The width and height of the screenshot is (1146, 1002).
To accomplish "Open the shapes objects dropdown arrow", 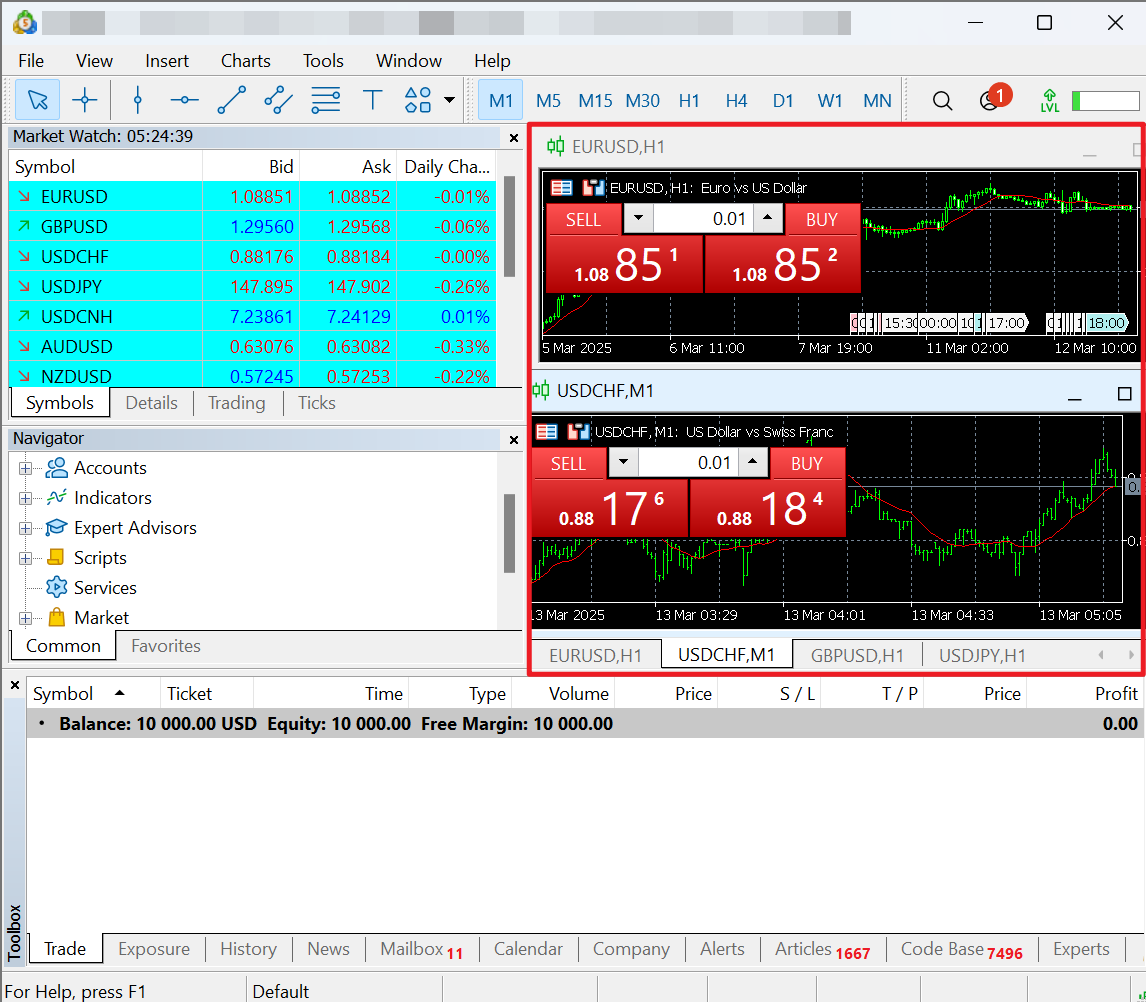I will [x=449, y=100].
